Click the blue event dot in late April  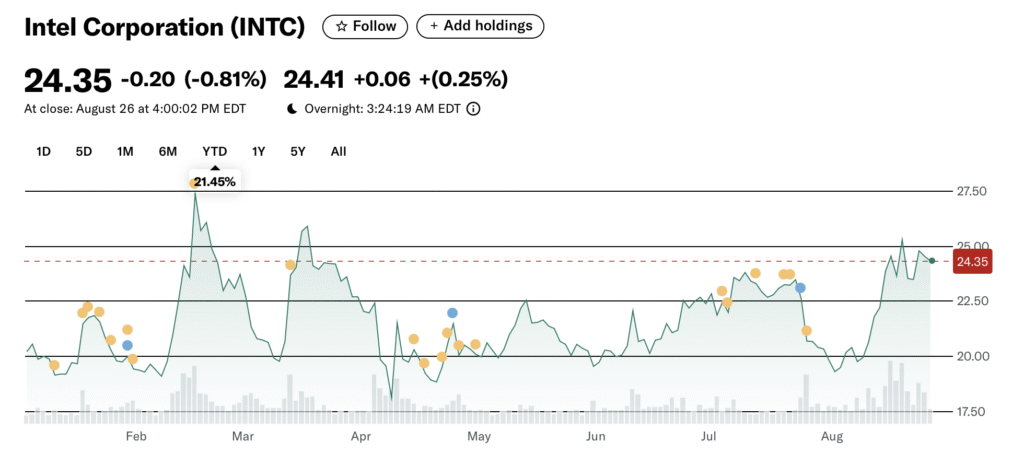coord(452,313)
